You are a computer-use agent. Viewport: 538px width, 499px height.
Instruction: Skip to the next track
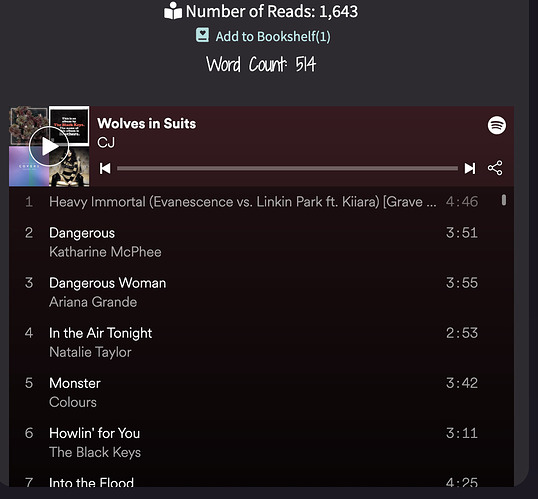pos(470,169)
